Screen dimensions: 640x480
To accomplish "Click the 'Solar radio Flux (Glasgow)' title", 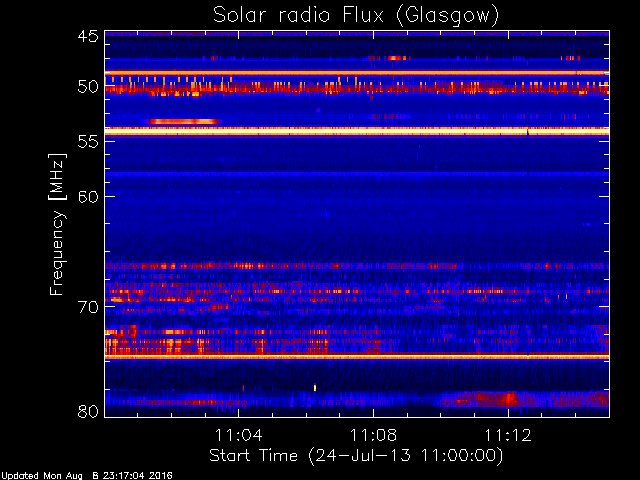I will [356, 16].
